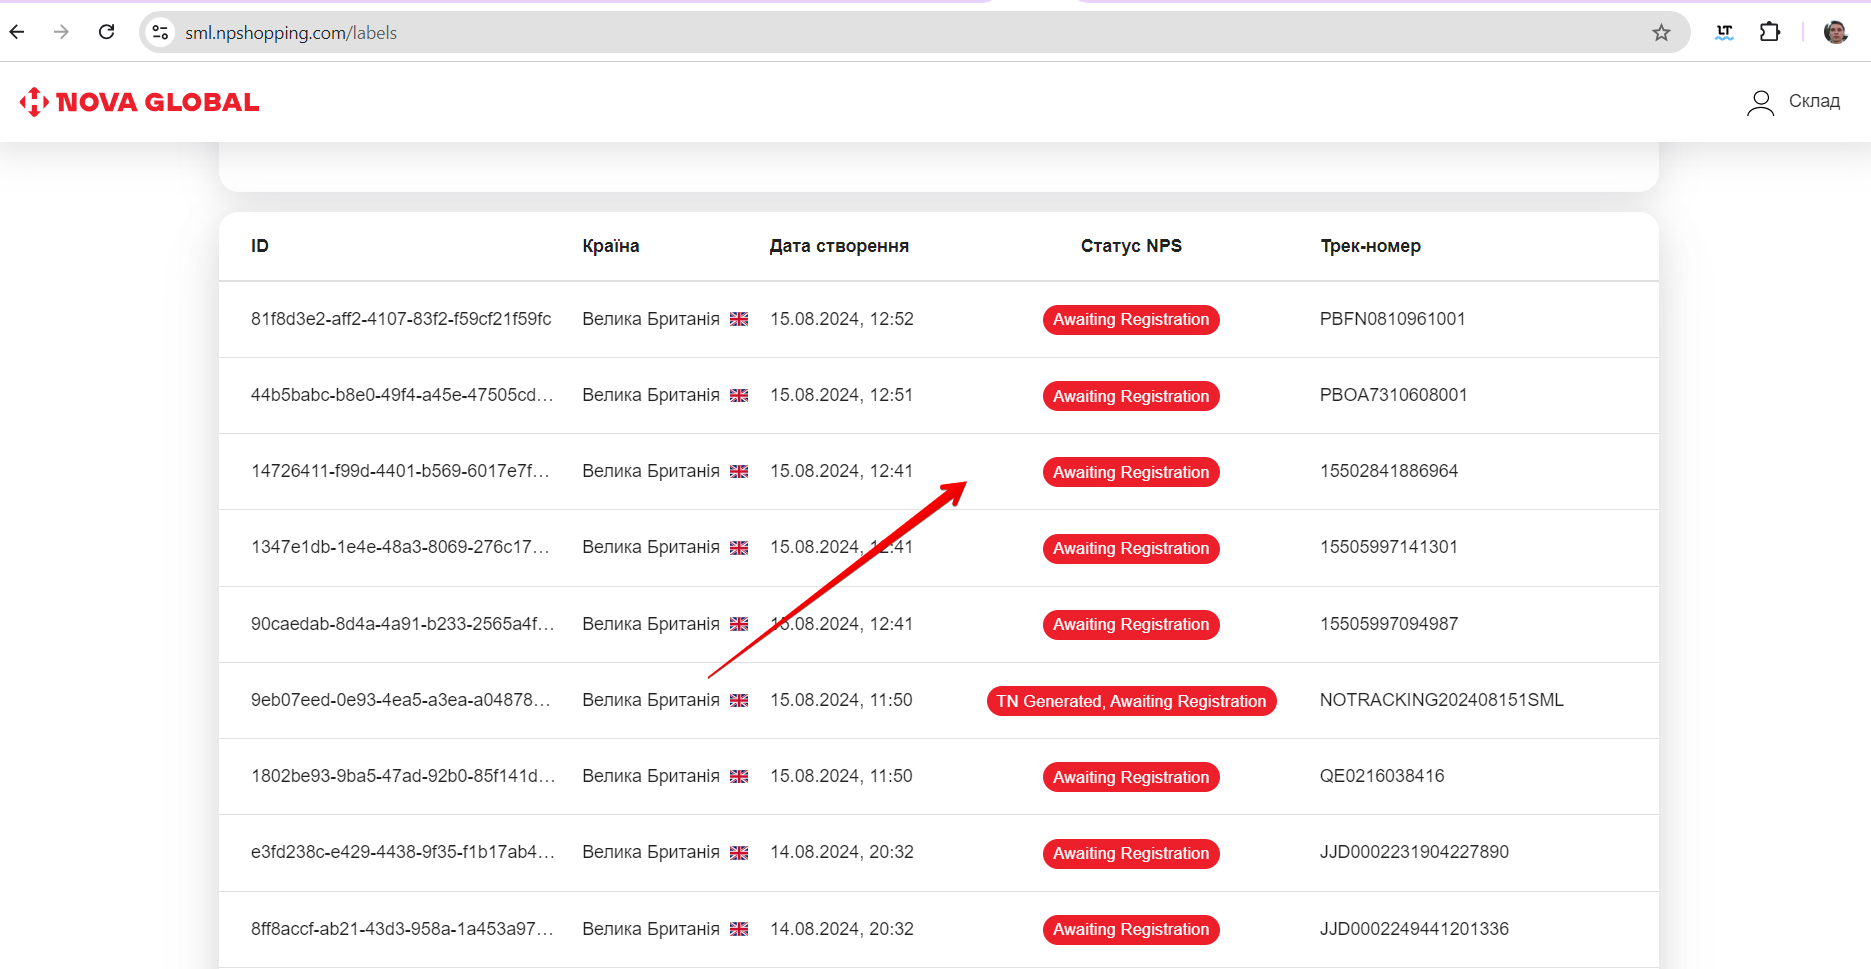Click Awaiting Registration badge for QE0216038416
1871x969 pixels.
click(x=1131, y=777)
